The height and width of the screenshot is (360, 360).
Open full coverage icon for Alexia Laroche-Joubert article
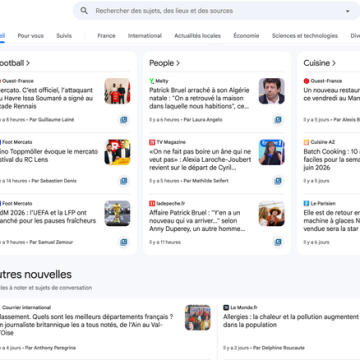click(278, 181)
